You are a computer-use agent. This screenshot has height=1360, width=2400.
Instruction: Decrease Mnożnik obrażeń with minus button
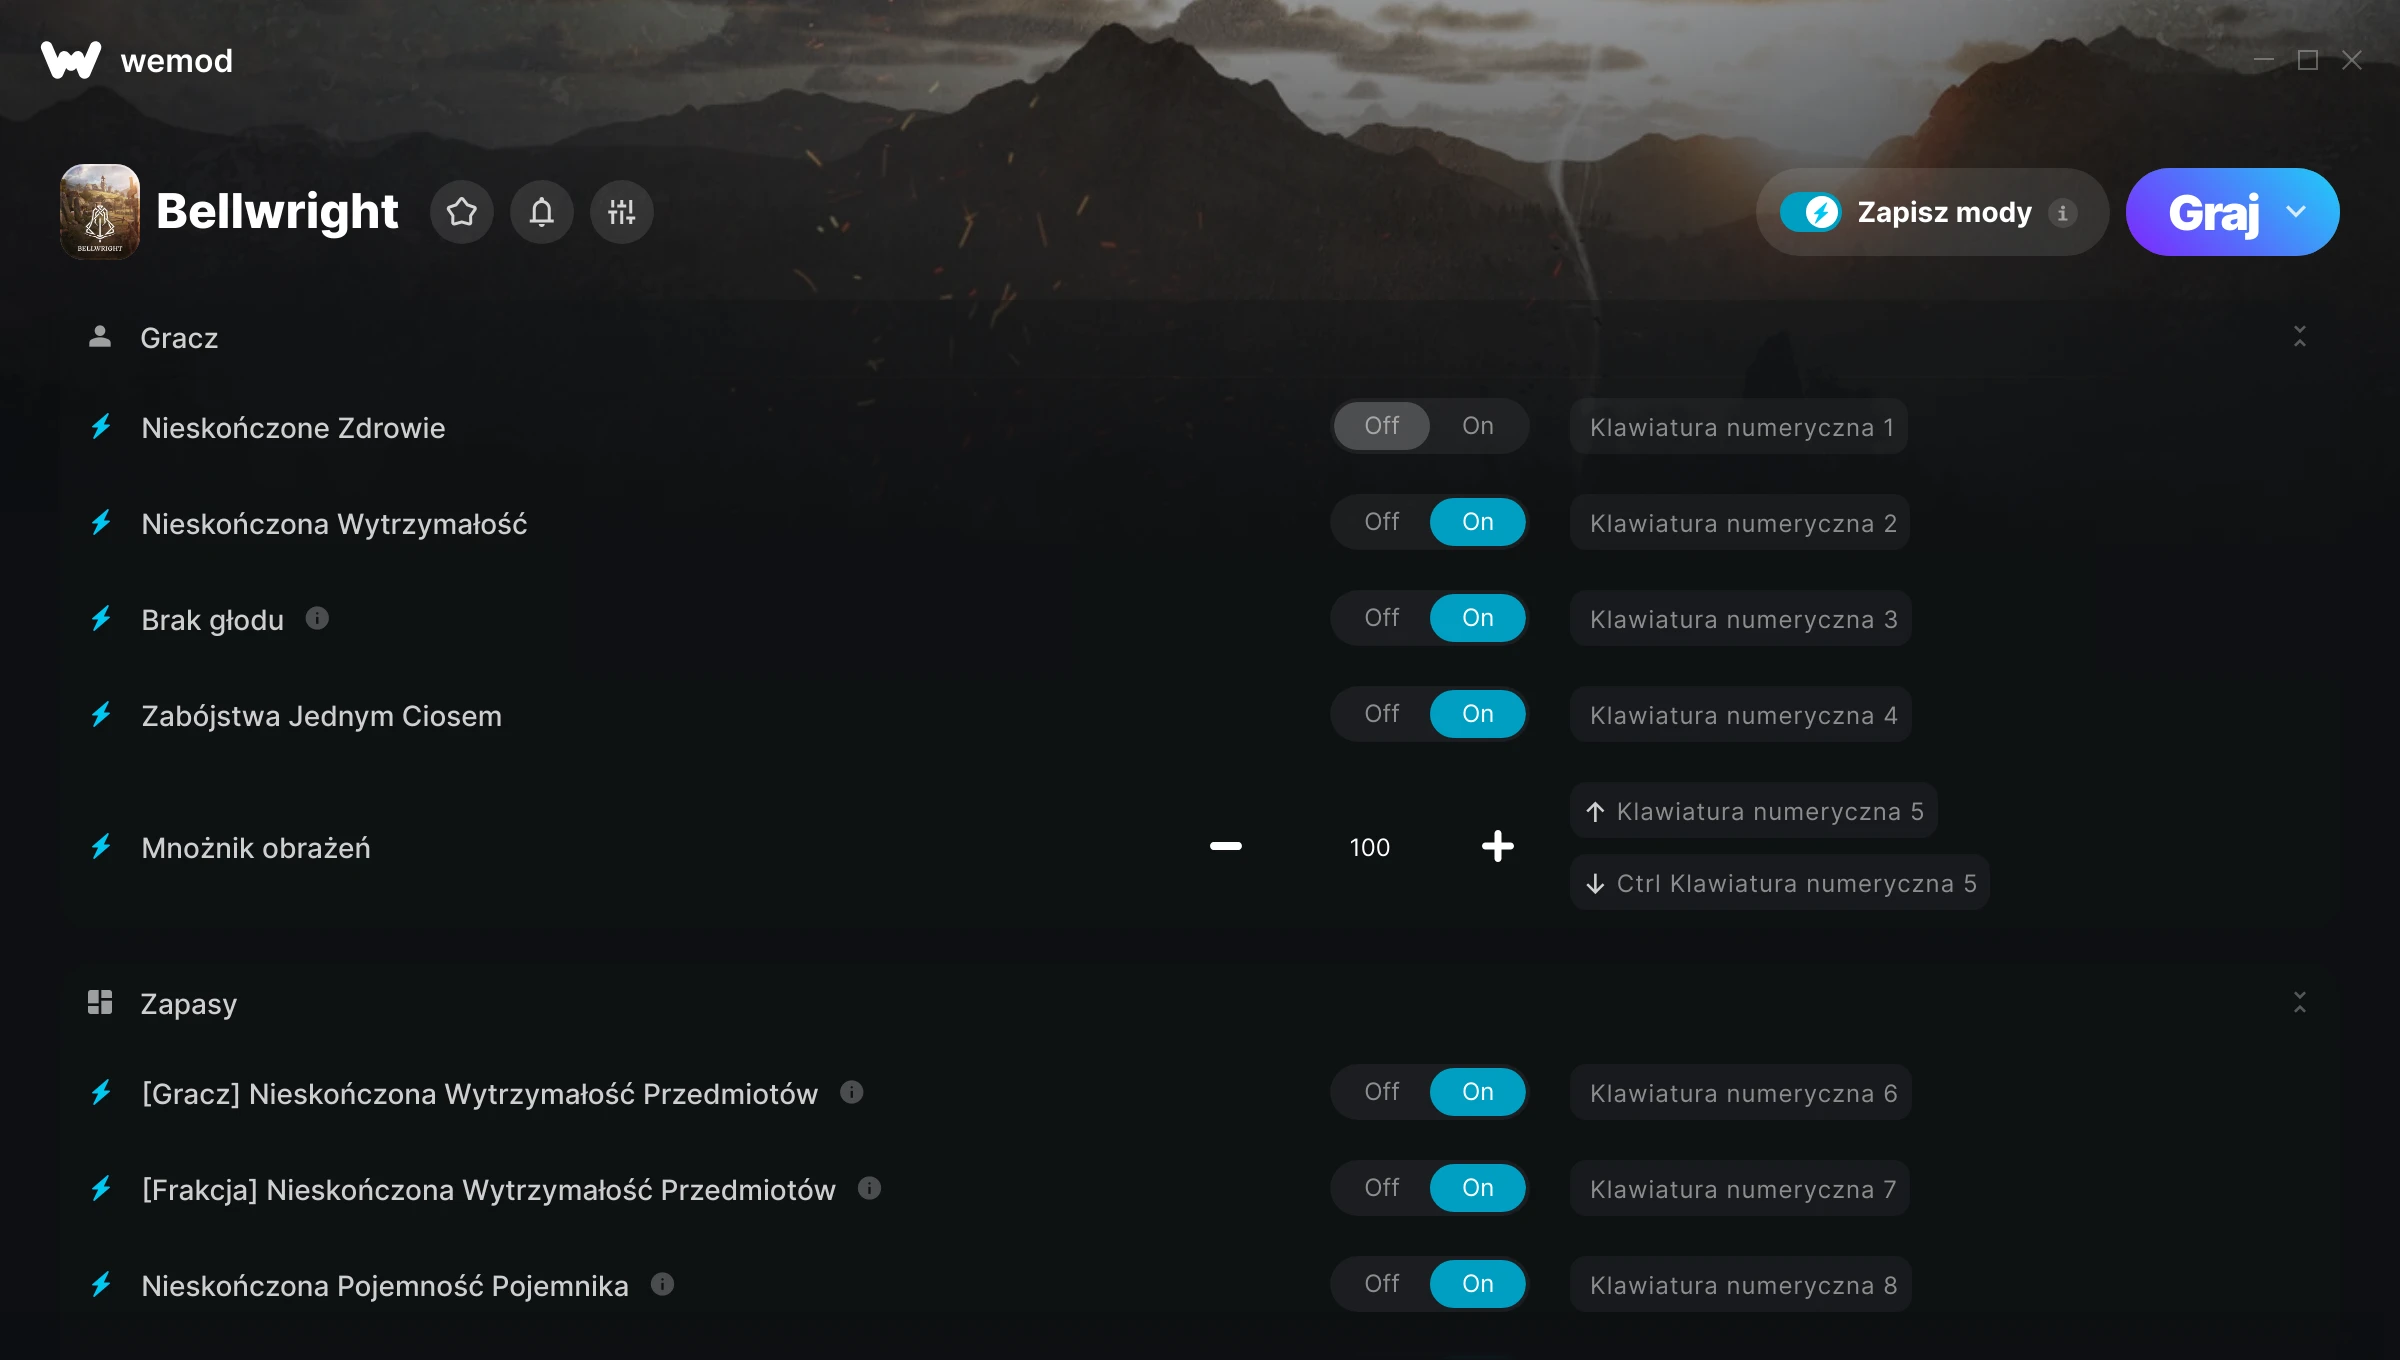coord(1225,847)
